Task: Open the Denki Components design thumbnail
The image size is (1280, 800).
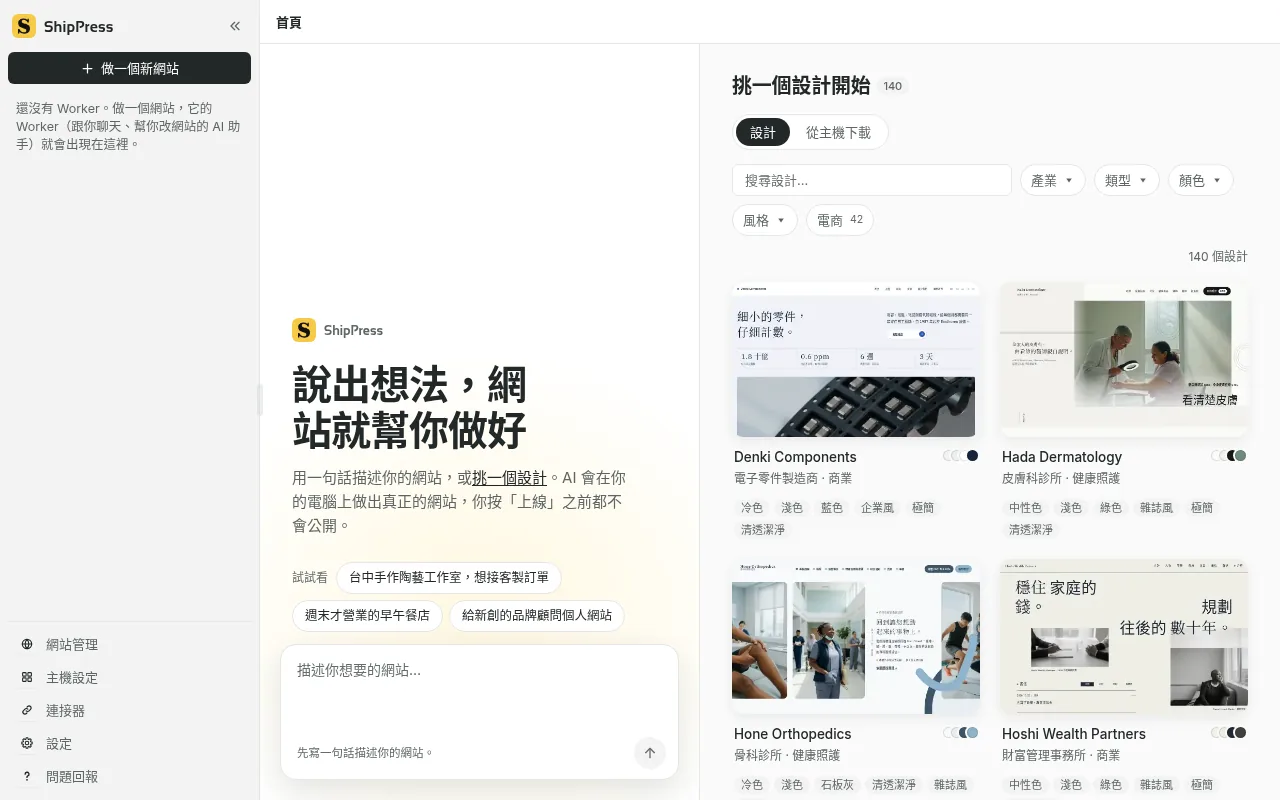Action: click(x=856, y=360)
